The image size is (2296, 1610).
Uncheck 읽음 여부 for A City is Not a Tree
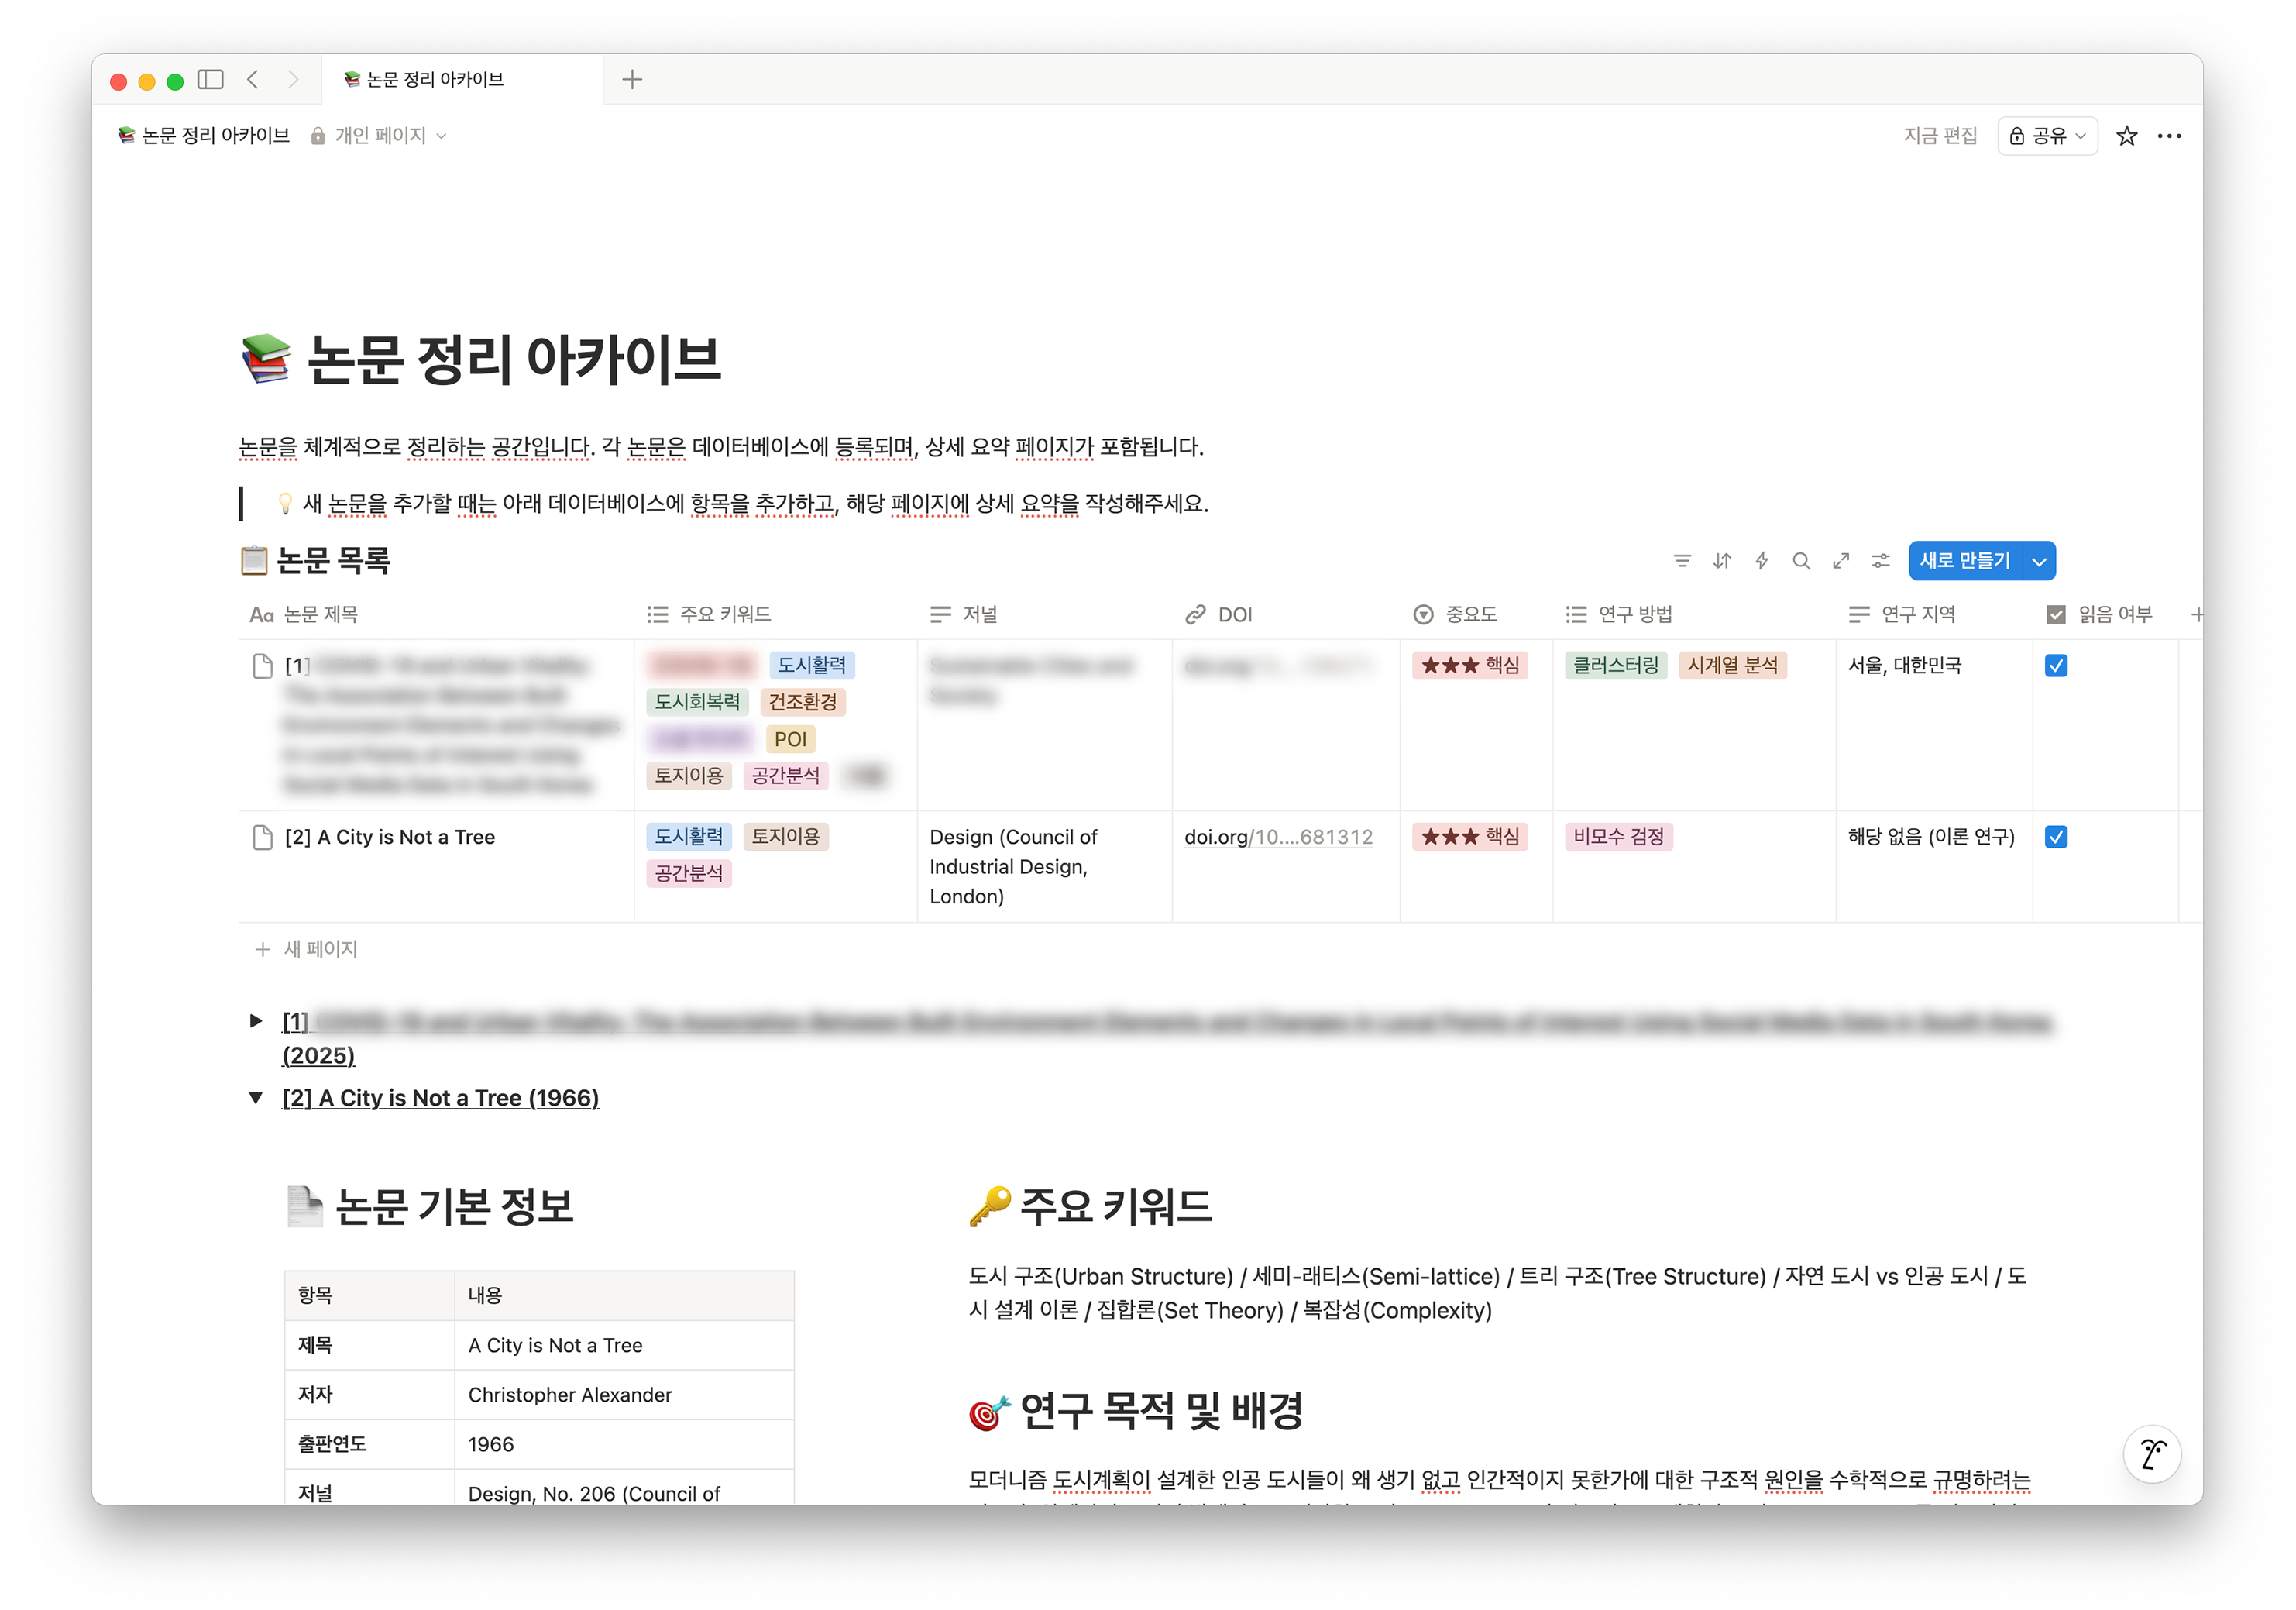pos(2056,837)
